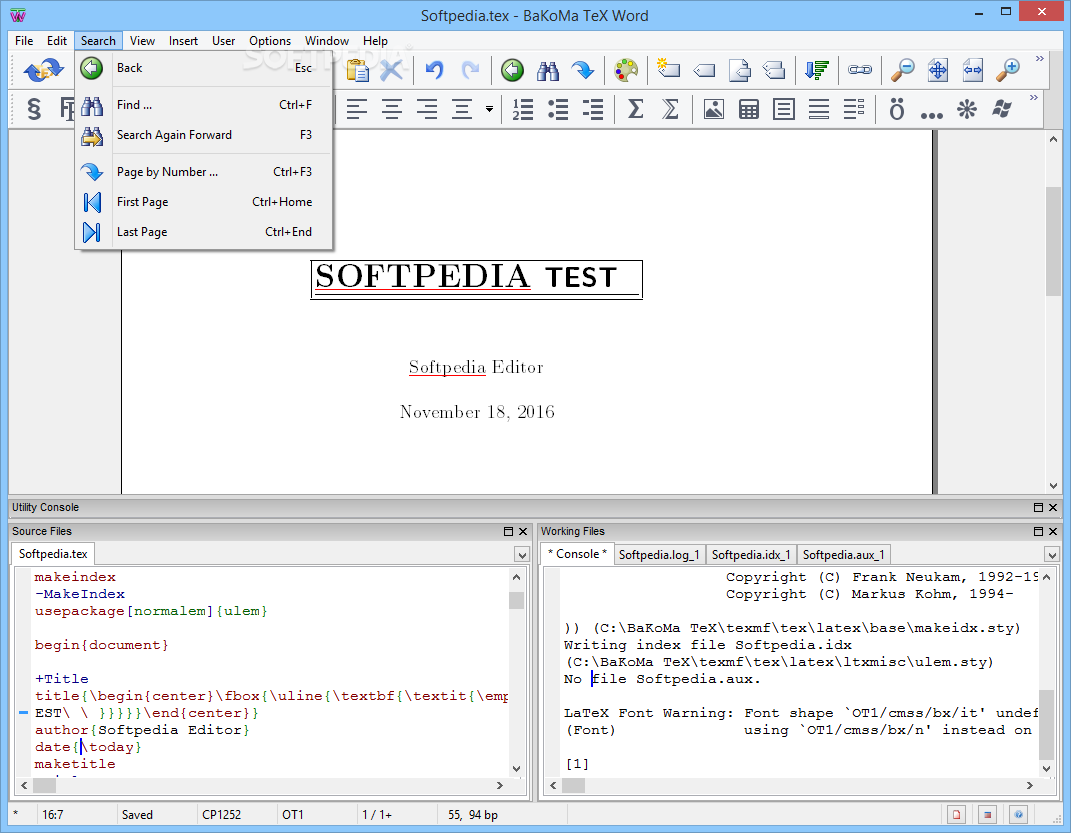Maximize the Source Files panel
Screen dimensions: 1071x833
pos(508,531)
